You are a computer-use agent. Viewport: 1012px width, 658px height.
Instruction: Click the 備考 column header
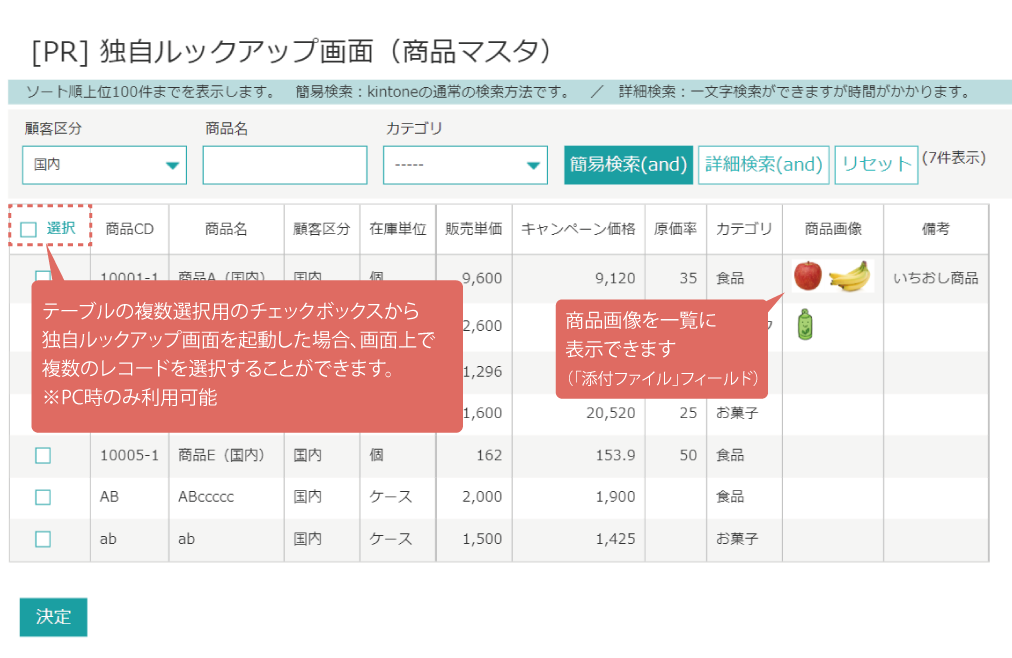935,229
